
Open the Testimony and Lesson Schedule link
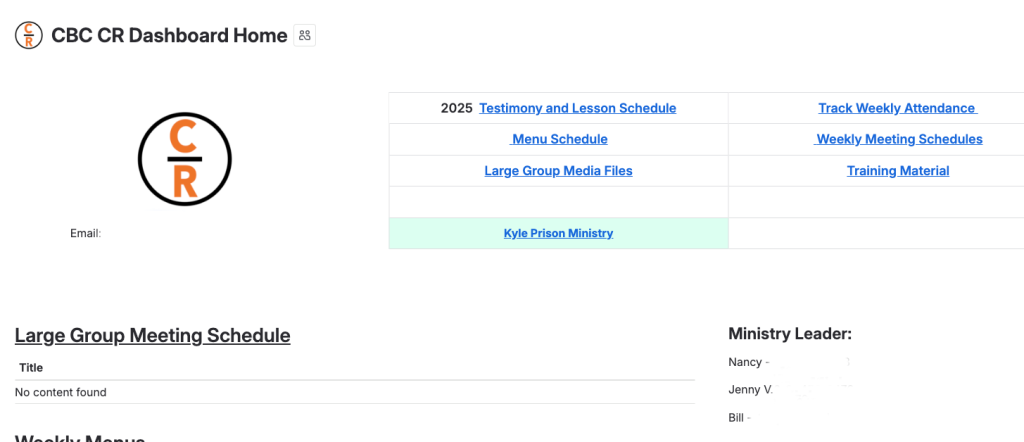(x=577, y=108)
